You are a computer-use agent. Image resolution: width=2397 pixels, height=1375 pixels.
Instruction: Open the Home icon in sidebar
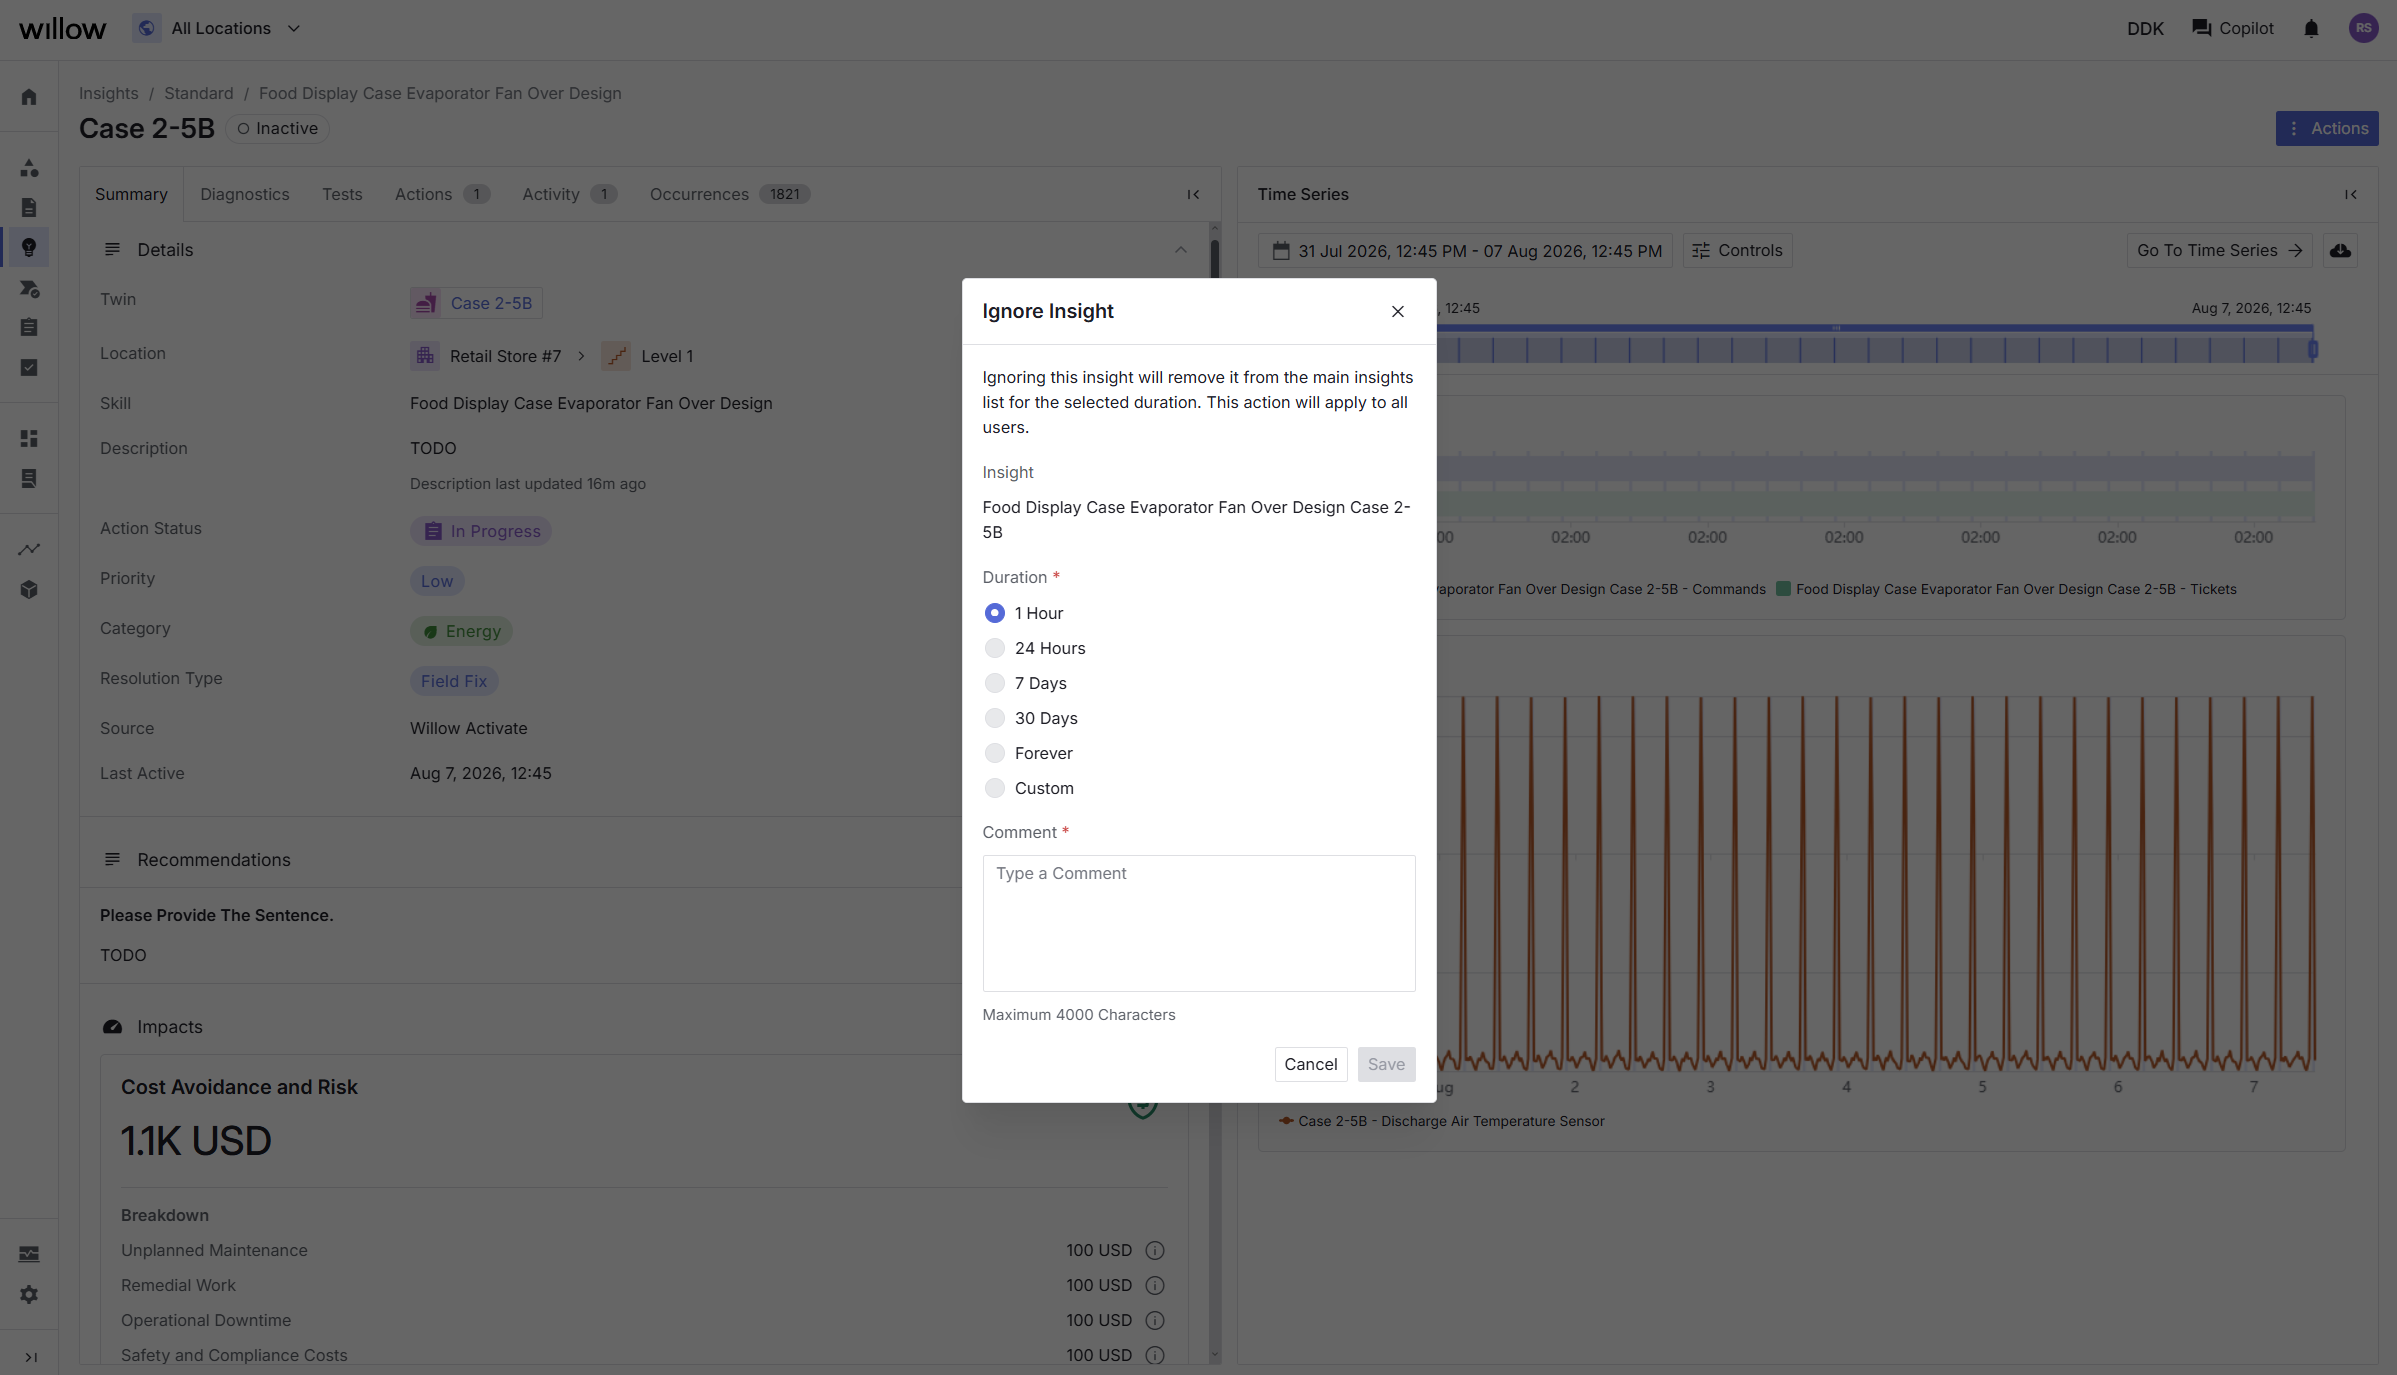[29, 97]
